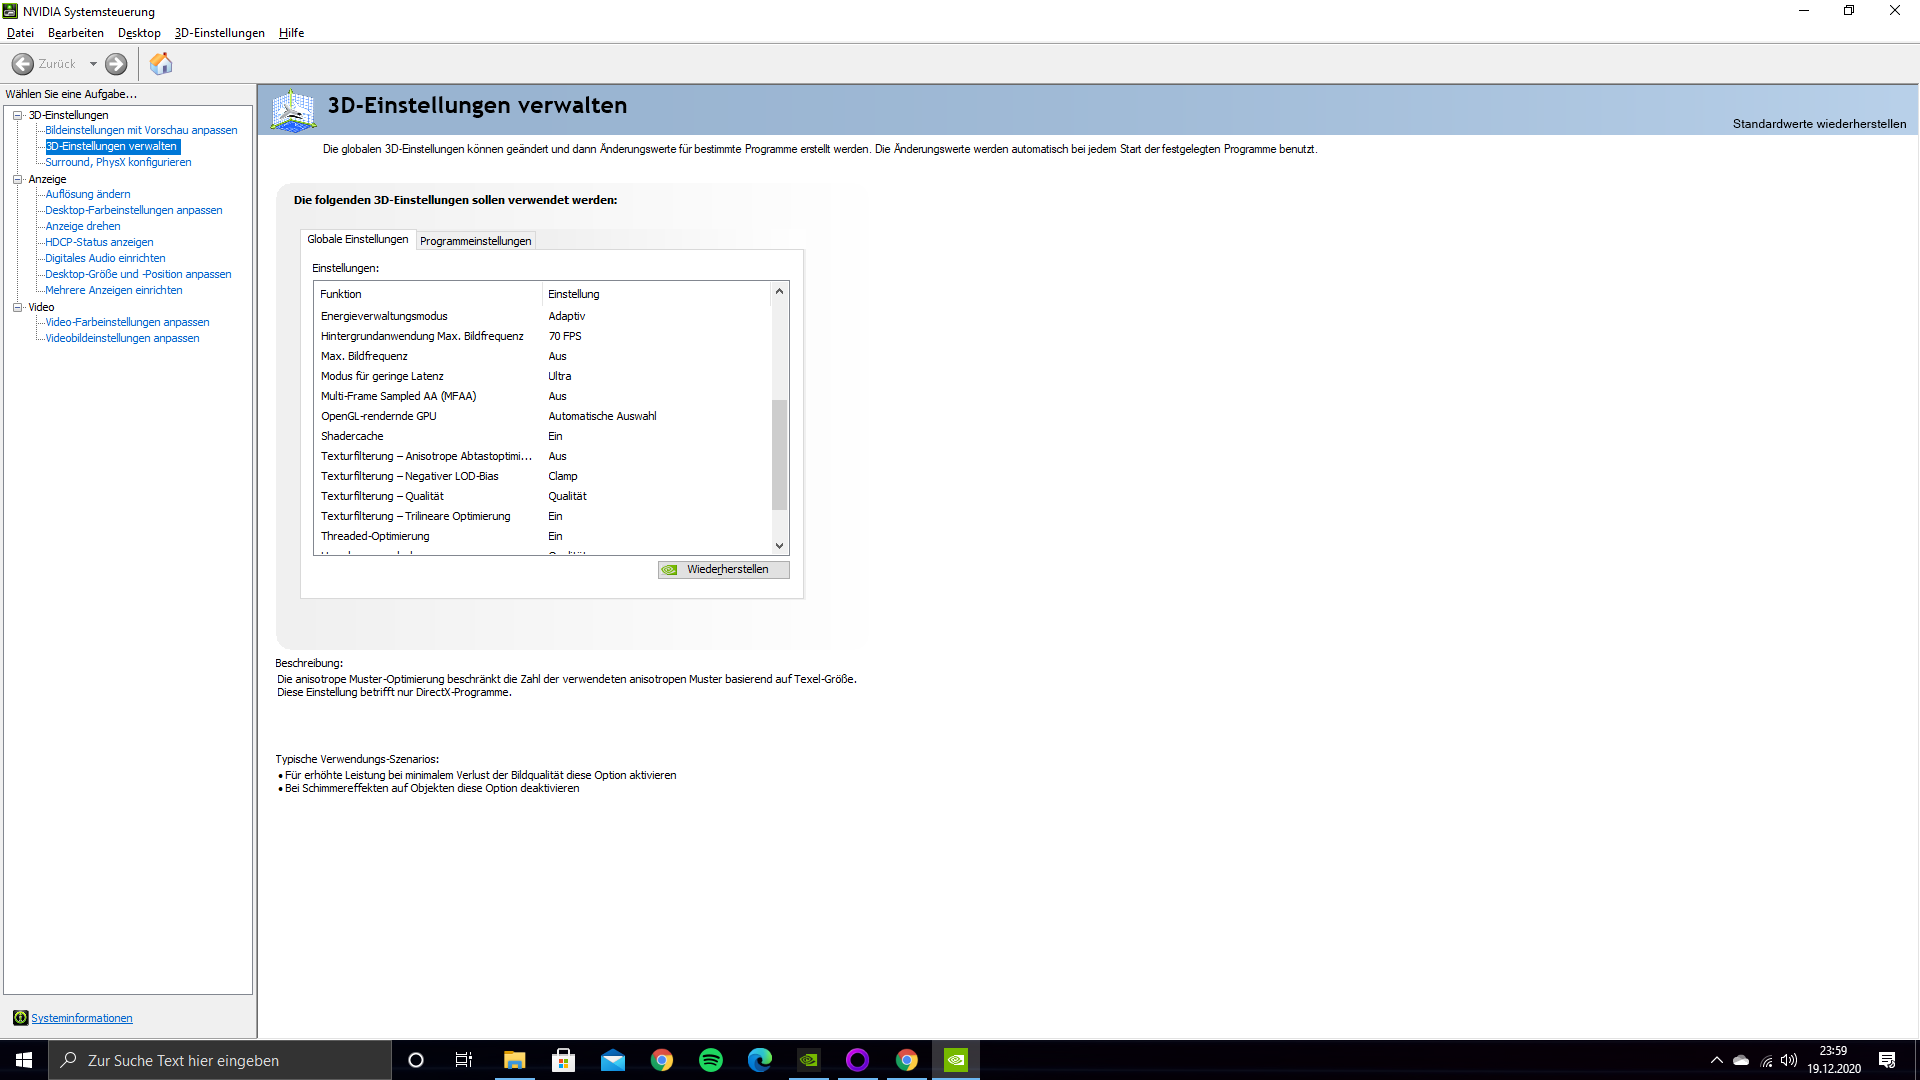Open Surround, PhysX konfigurieren link
This screenshot has height=1080, width=1920.
click(118, 162)
